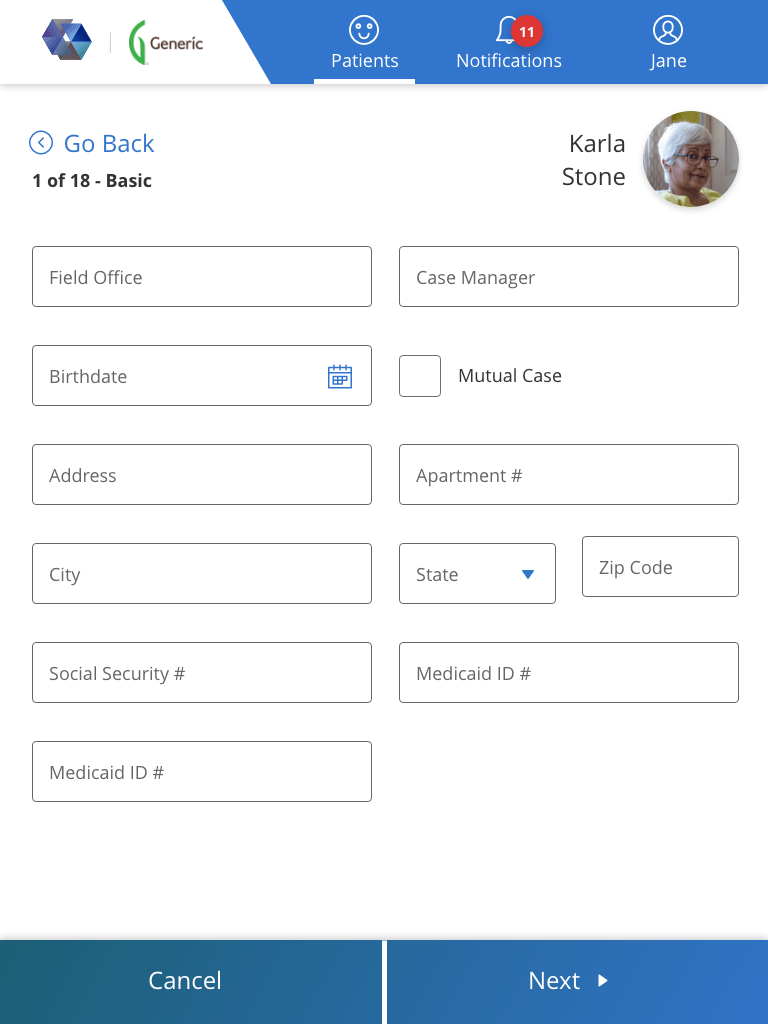The height and width of the screenshot is (1024, 768).
Task: Click the Medicaid ID # field below Social Security
Action: (x=202, y=771)
